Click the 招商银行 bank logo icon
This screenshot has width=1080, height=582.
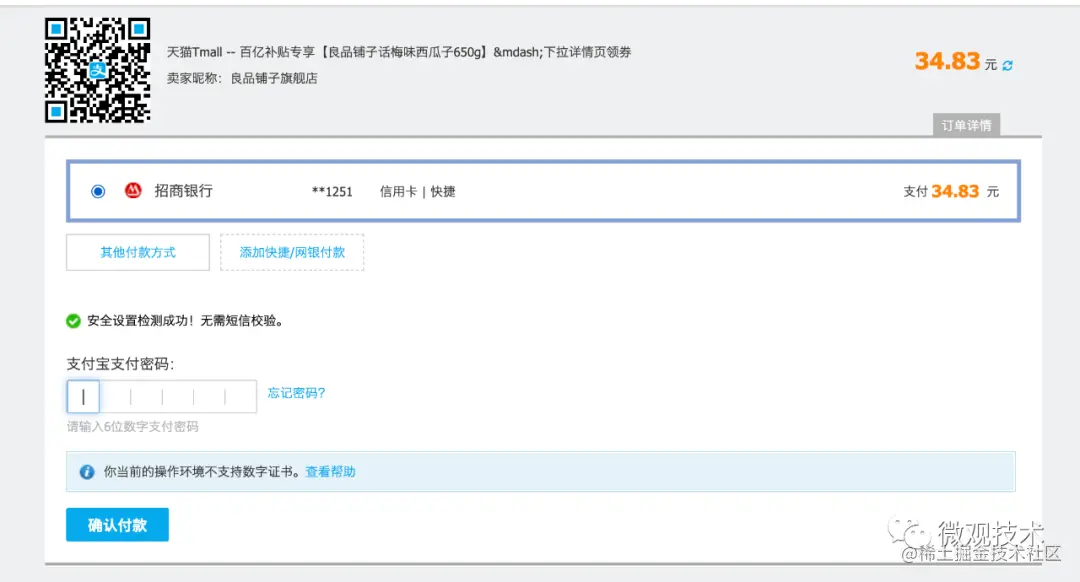(x=133, y=191)
